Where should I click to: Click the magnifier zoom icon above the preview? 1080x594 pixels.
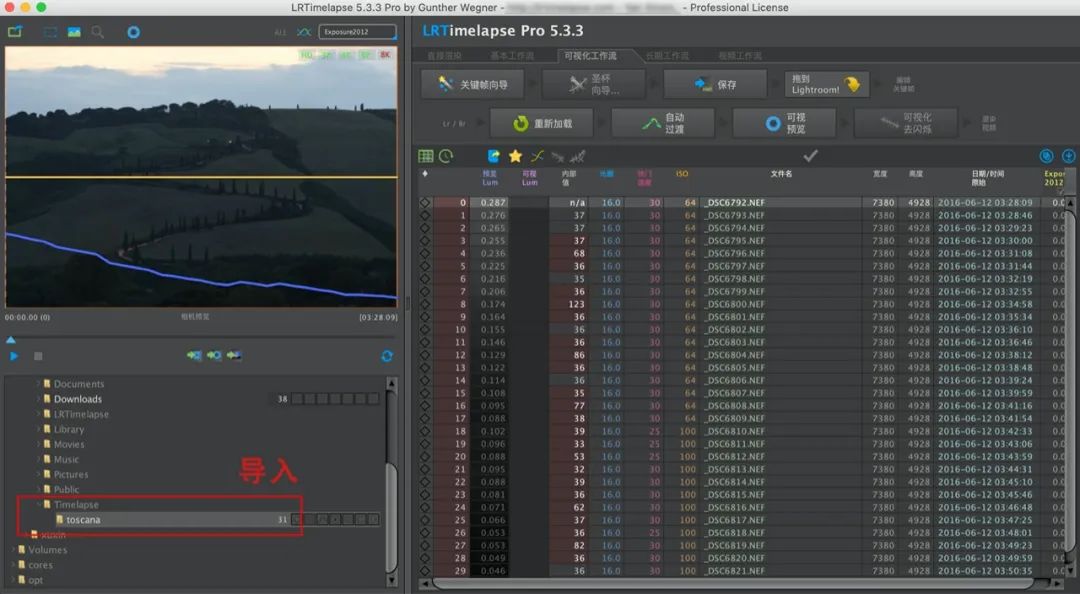click(98, 32)
